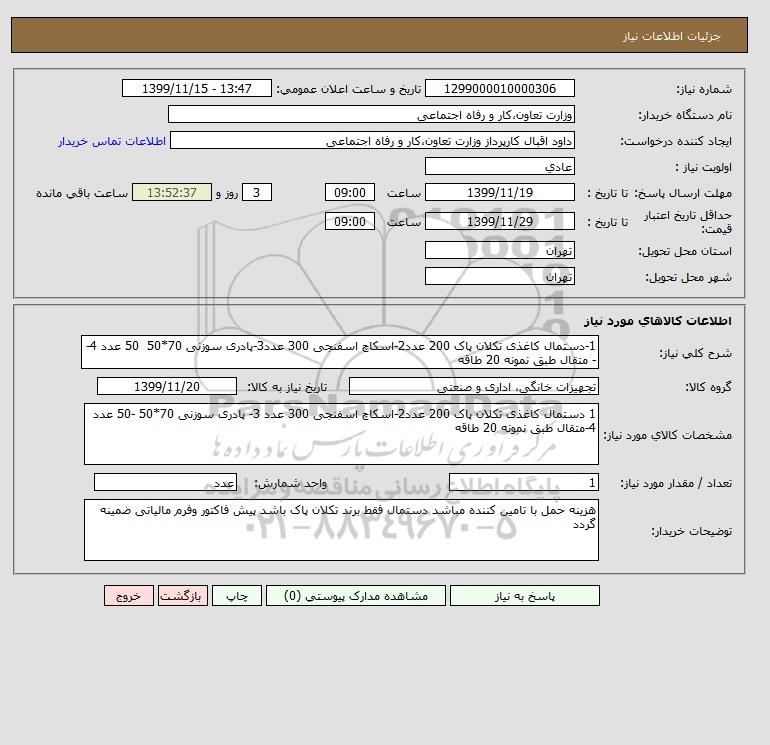Viewport: 770px width, 745px height.
Task: Click the quantity field showing 1
Action: [x=524, y=483]
